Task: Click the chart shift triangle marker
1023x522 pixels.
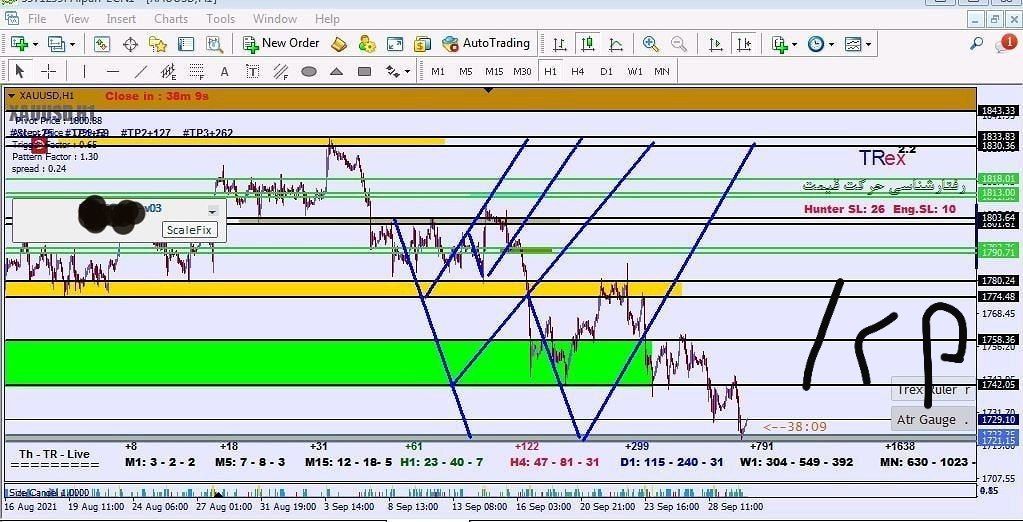Action: coord(488,91)
